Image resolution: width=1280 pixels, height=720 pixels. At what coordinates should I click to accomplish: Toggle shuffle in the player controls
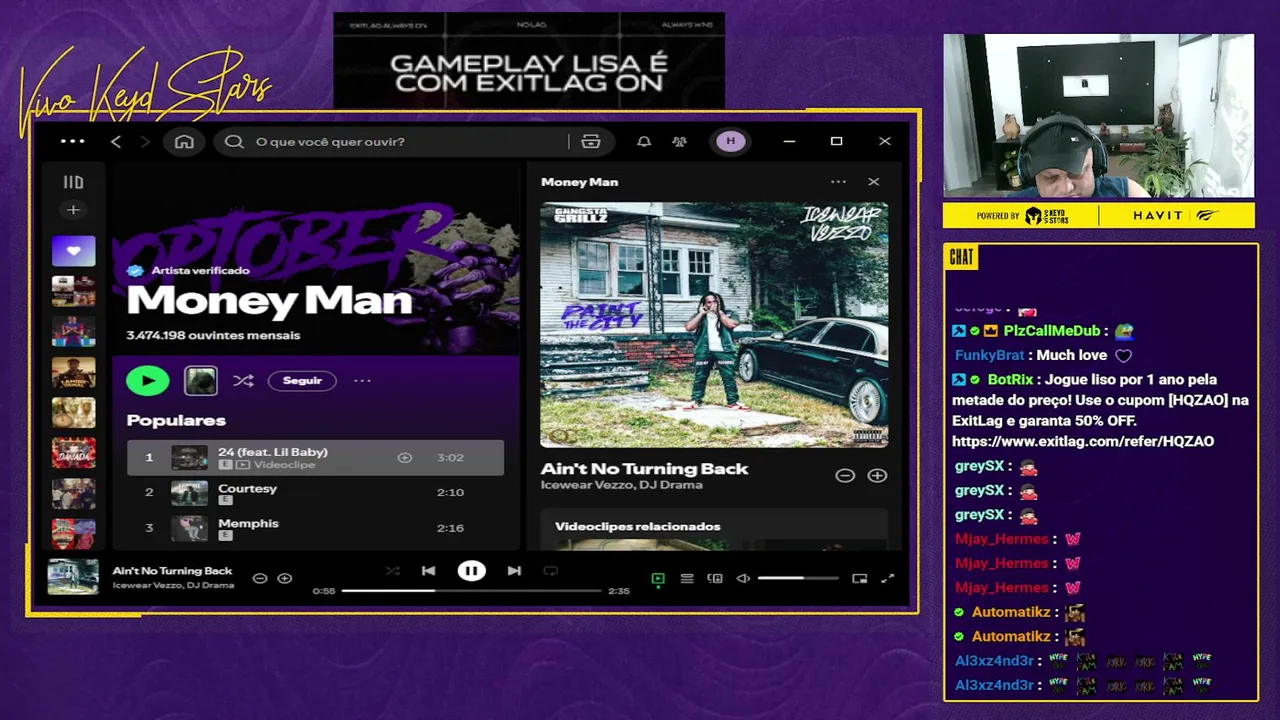[x=392, y=571]
